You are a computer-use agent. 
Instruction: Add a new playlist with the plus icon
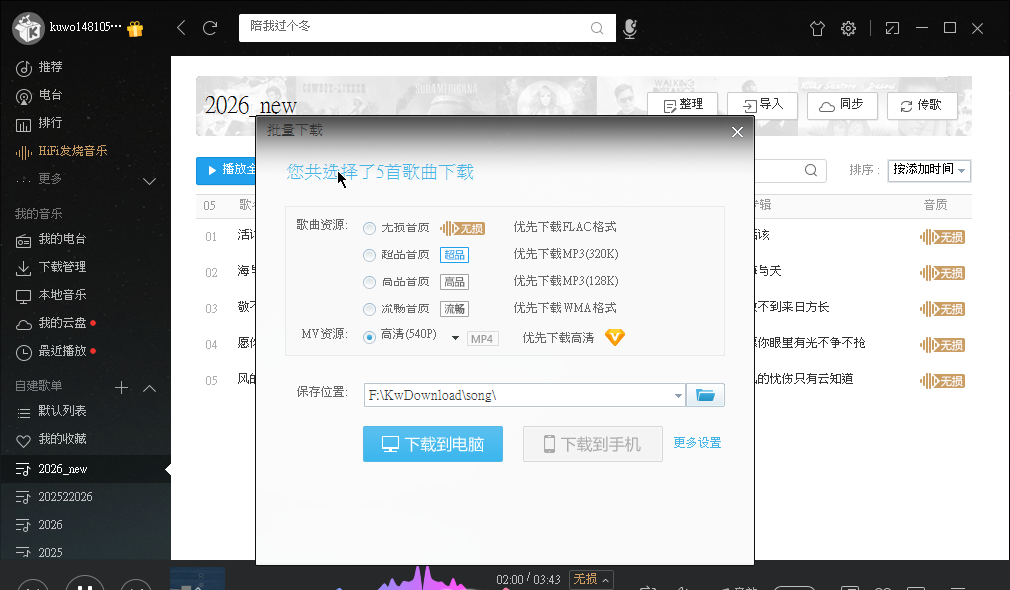pos(121,387)
